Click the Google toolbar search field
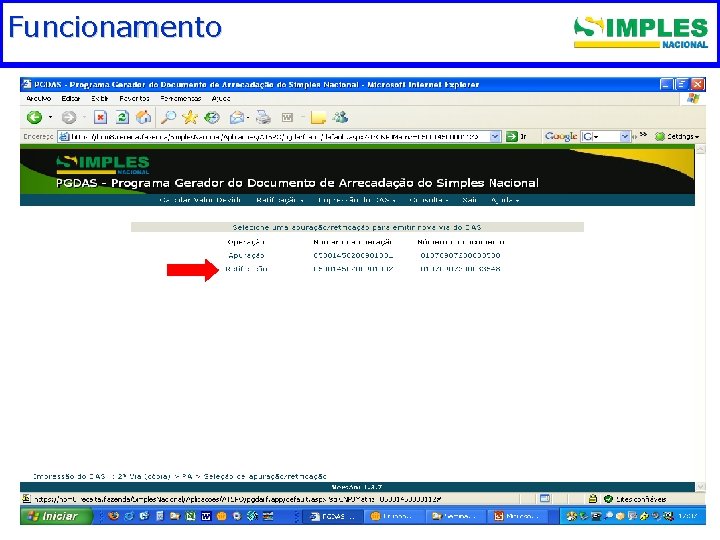This screenshot has height=540, width=720. tap(600, 136)
